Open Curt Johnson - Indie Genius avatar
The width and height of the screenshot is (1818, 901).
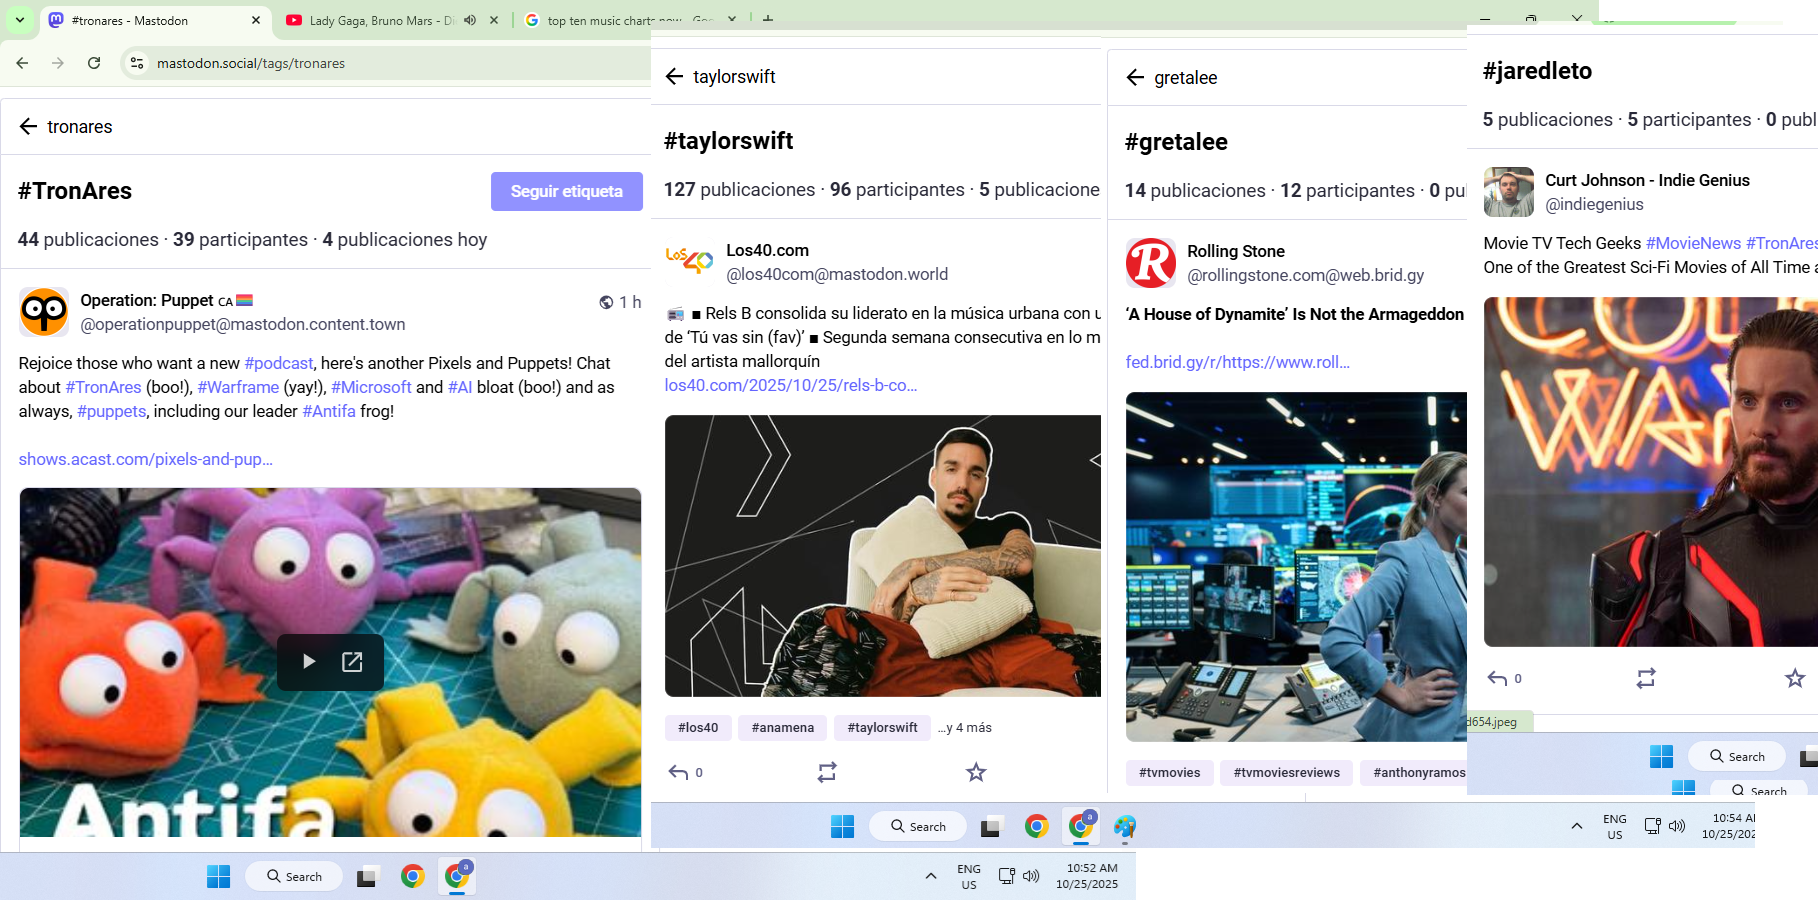1509,192
